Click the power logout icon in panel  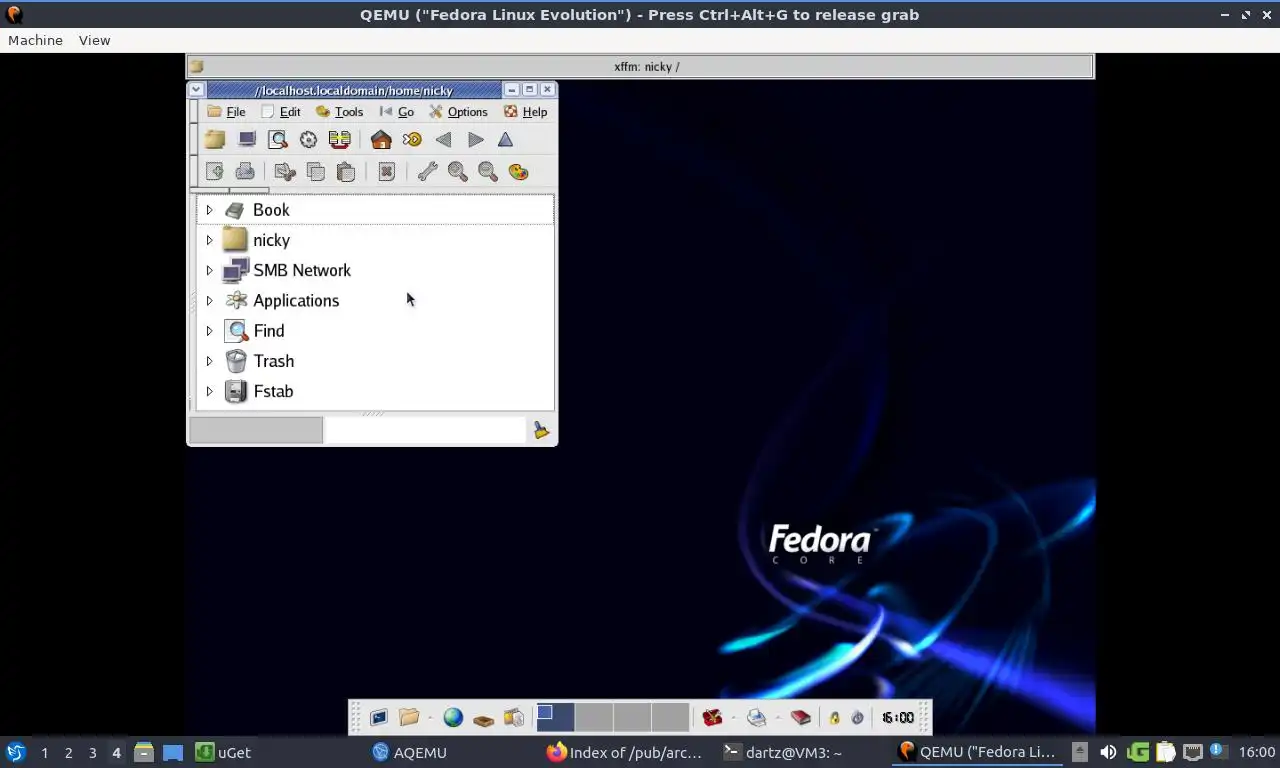858,718
